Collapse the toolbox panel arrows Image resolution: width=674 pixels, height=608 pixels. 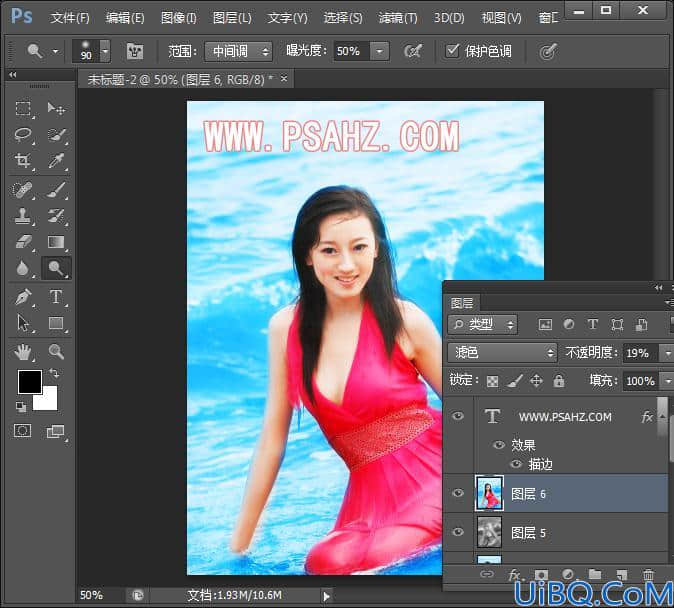click(x=13, y=75)
